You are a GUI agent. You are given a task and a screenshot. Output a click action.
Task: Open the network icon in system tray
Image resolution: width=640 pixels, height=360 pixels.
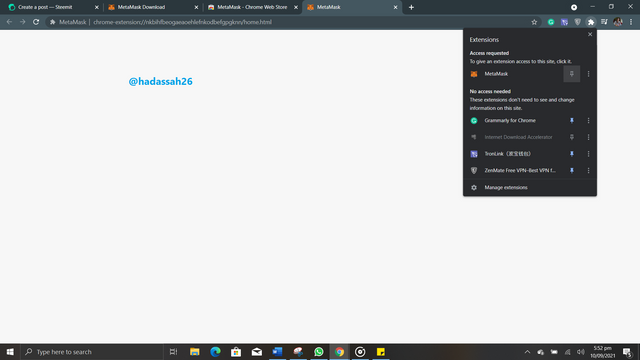click(567, 351)
